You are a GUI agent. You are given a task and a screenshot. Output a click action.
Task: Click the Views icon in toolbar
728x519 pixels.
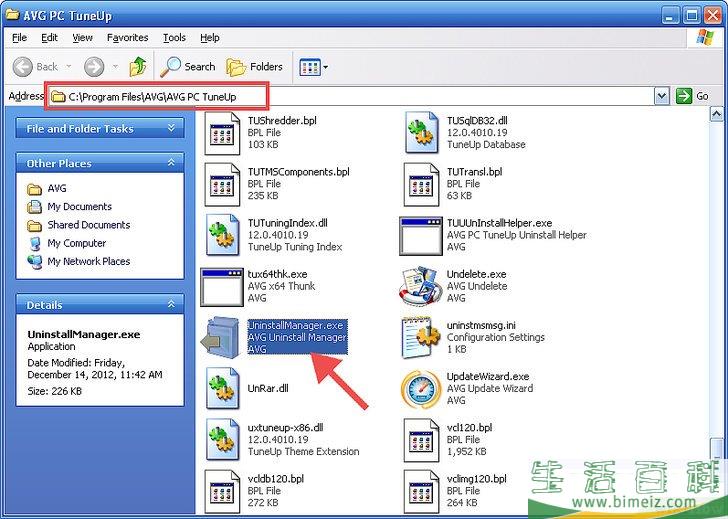pyautogui.click(x=310, y=67)
